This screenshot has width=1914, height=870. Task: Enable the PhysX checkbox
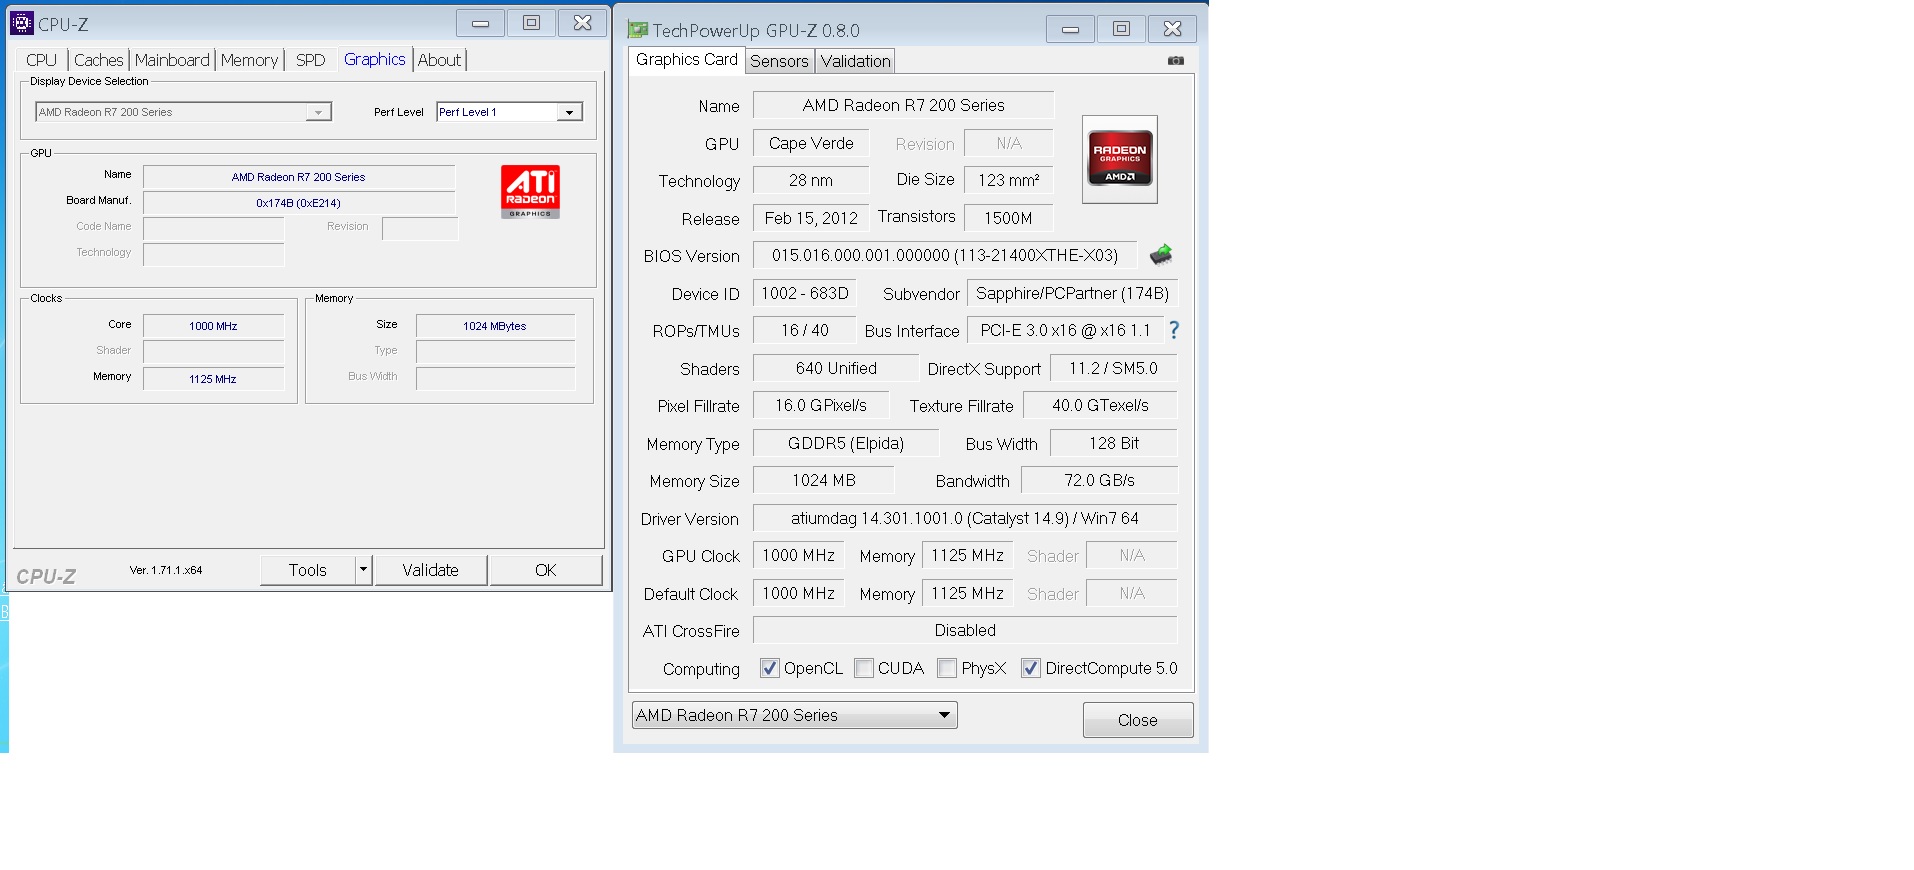click(x=947, y=668)
